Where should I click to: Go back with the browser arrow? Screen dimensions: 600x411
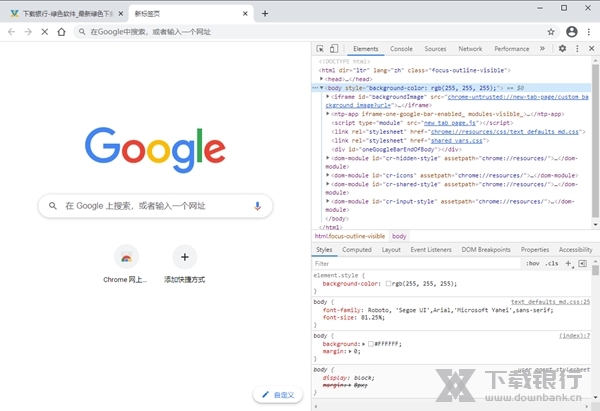[11, 32]
